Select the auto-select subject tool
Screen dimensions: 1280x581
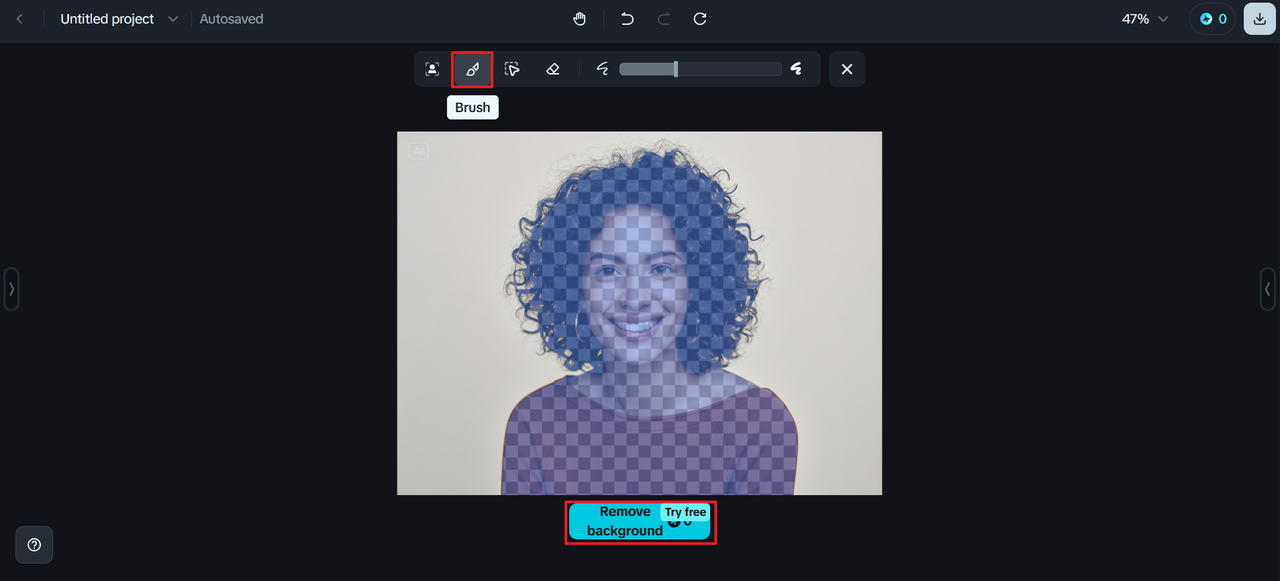point(432,69)
